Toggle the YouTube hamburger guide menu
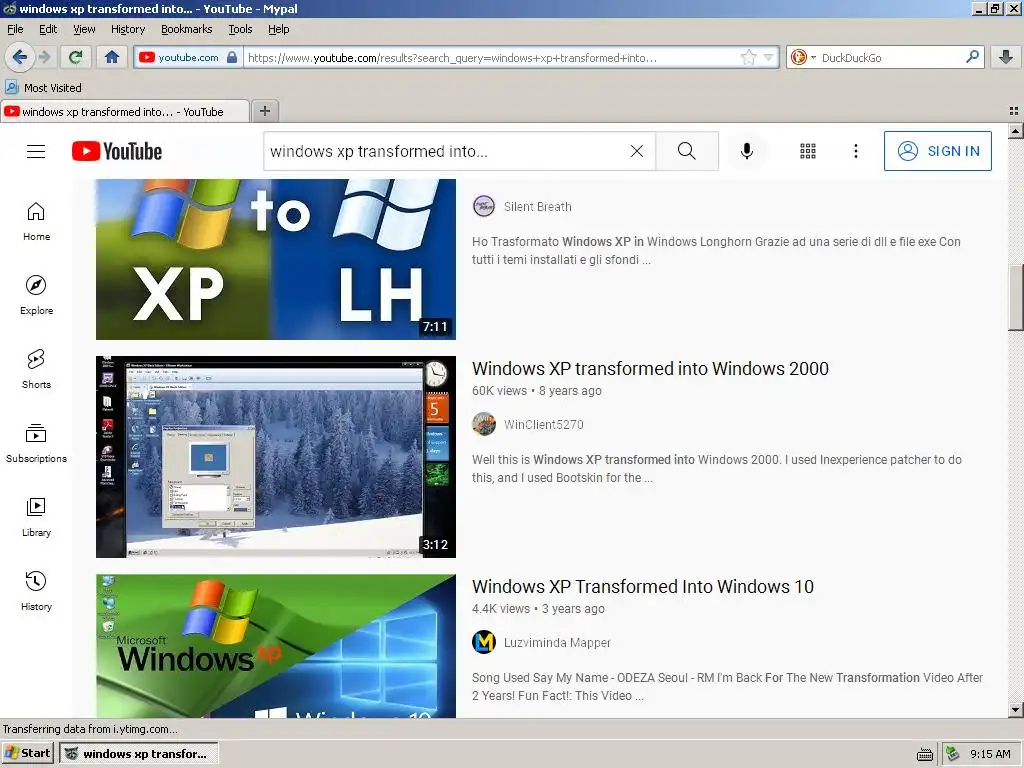The height and width of the screenshot is (768, 1024). click(x=36, y=152)
